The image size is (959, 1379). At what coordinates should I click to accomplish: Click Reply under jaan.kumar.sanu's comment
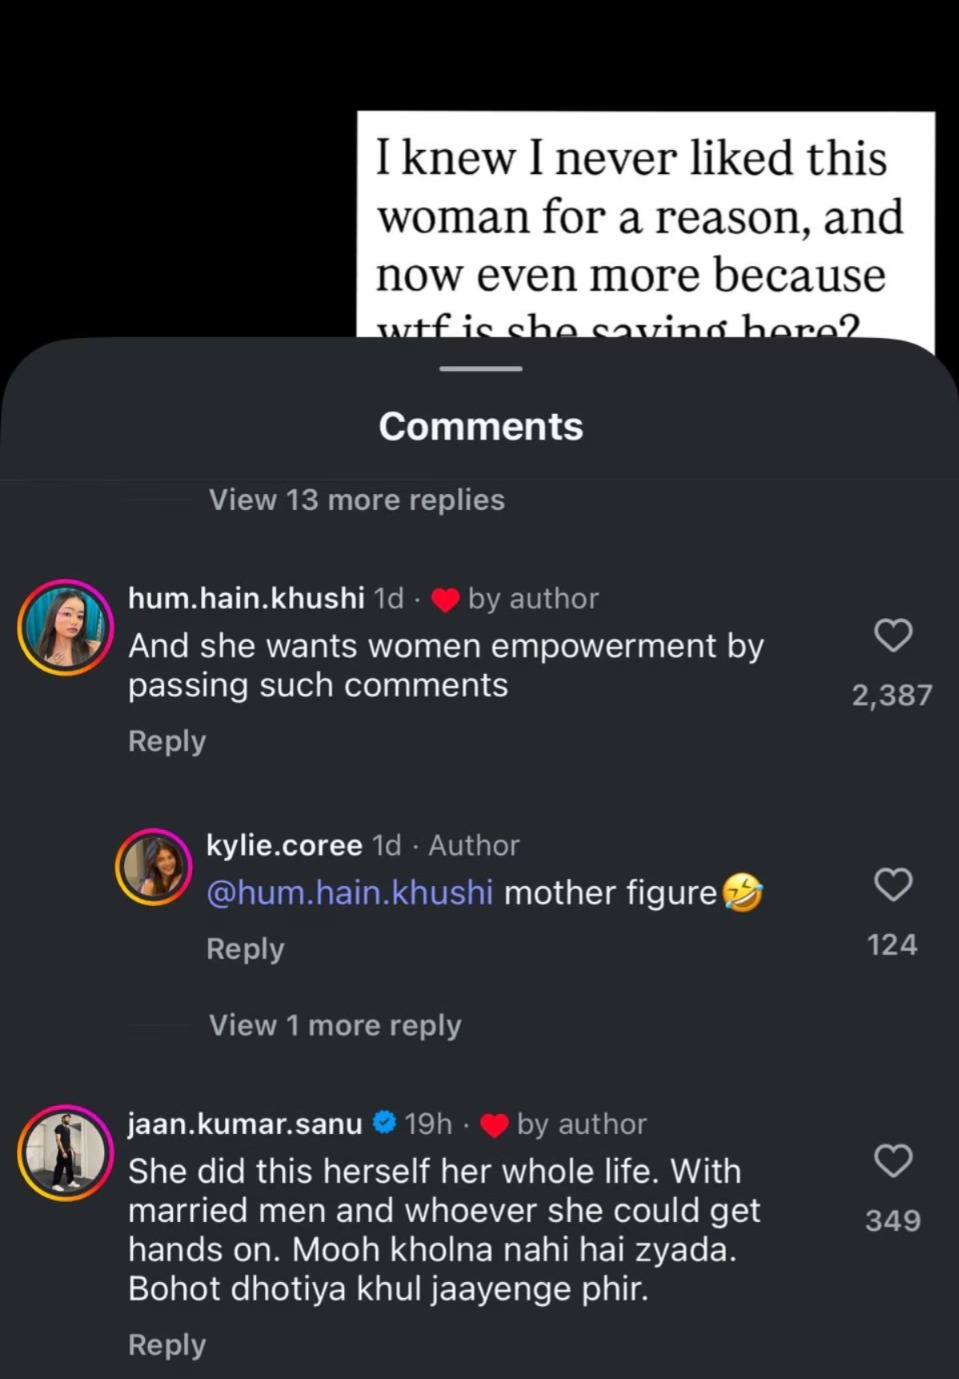pos(166,1344)
